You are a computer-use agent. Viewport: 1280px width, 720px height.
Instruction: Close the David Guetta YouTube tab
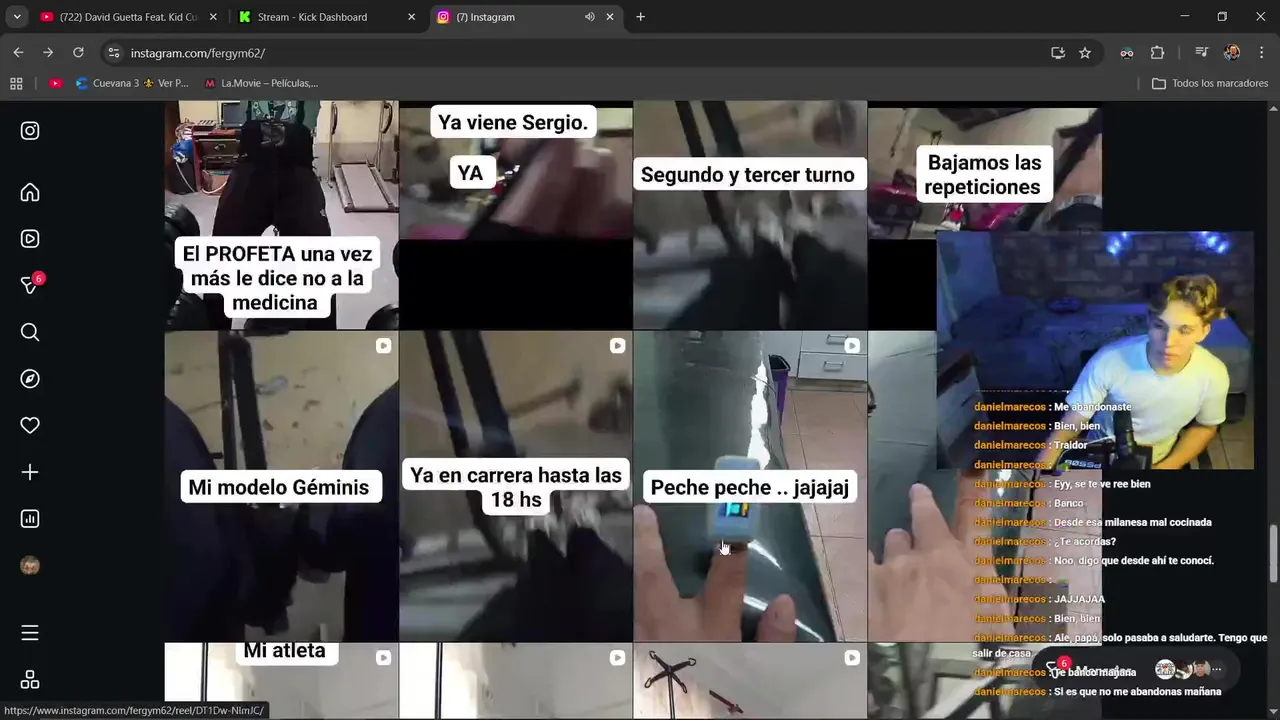(x=212, y=17)
